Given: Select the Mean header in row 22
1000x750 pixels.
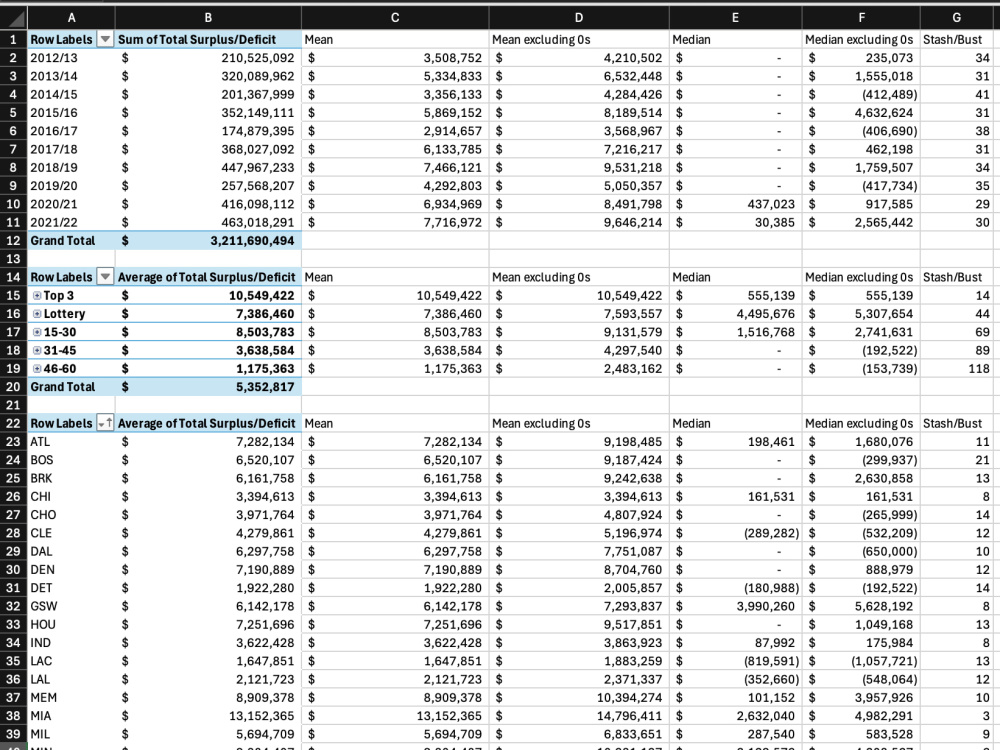Looking at the screenshot, I should click(395, 423).
